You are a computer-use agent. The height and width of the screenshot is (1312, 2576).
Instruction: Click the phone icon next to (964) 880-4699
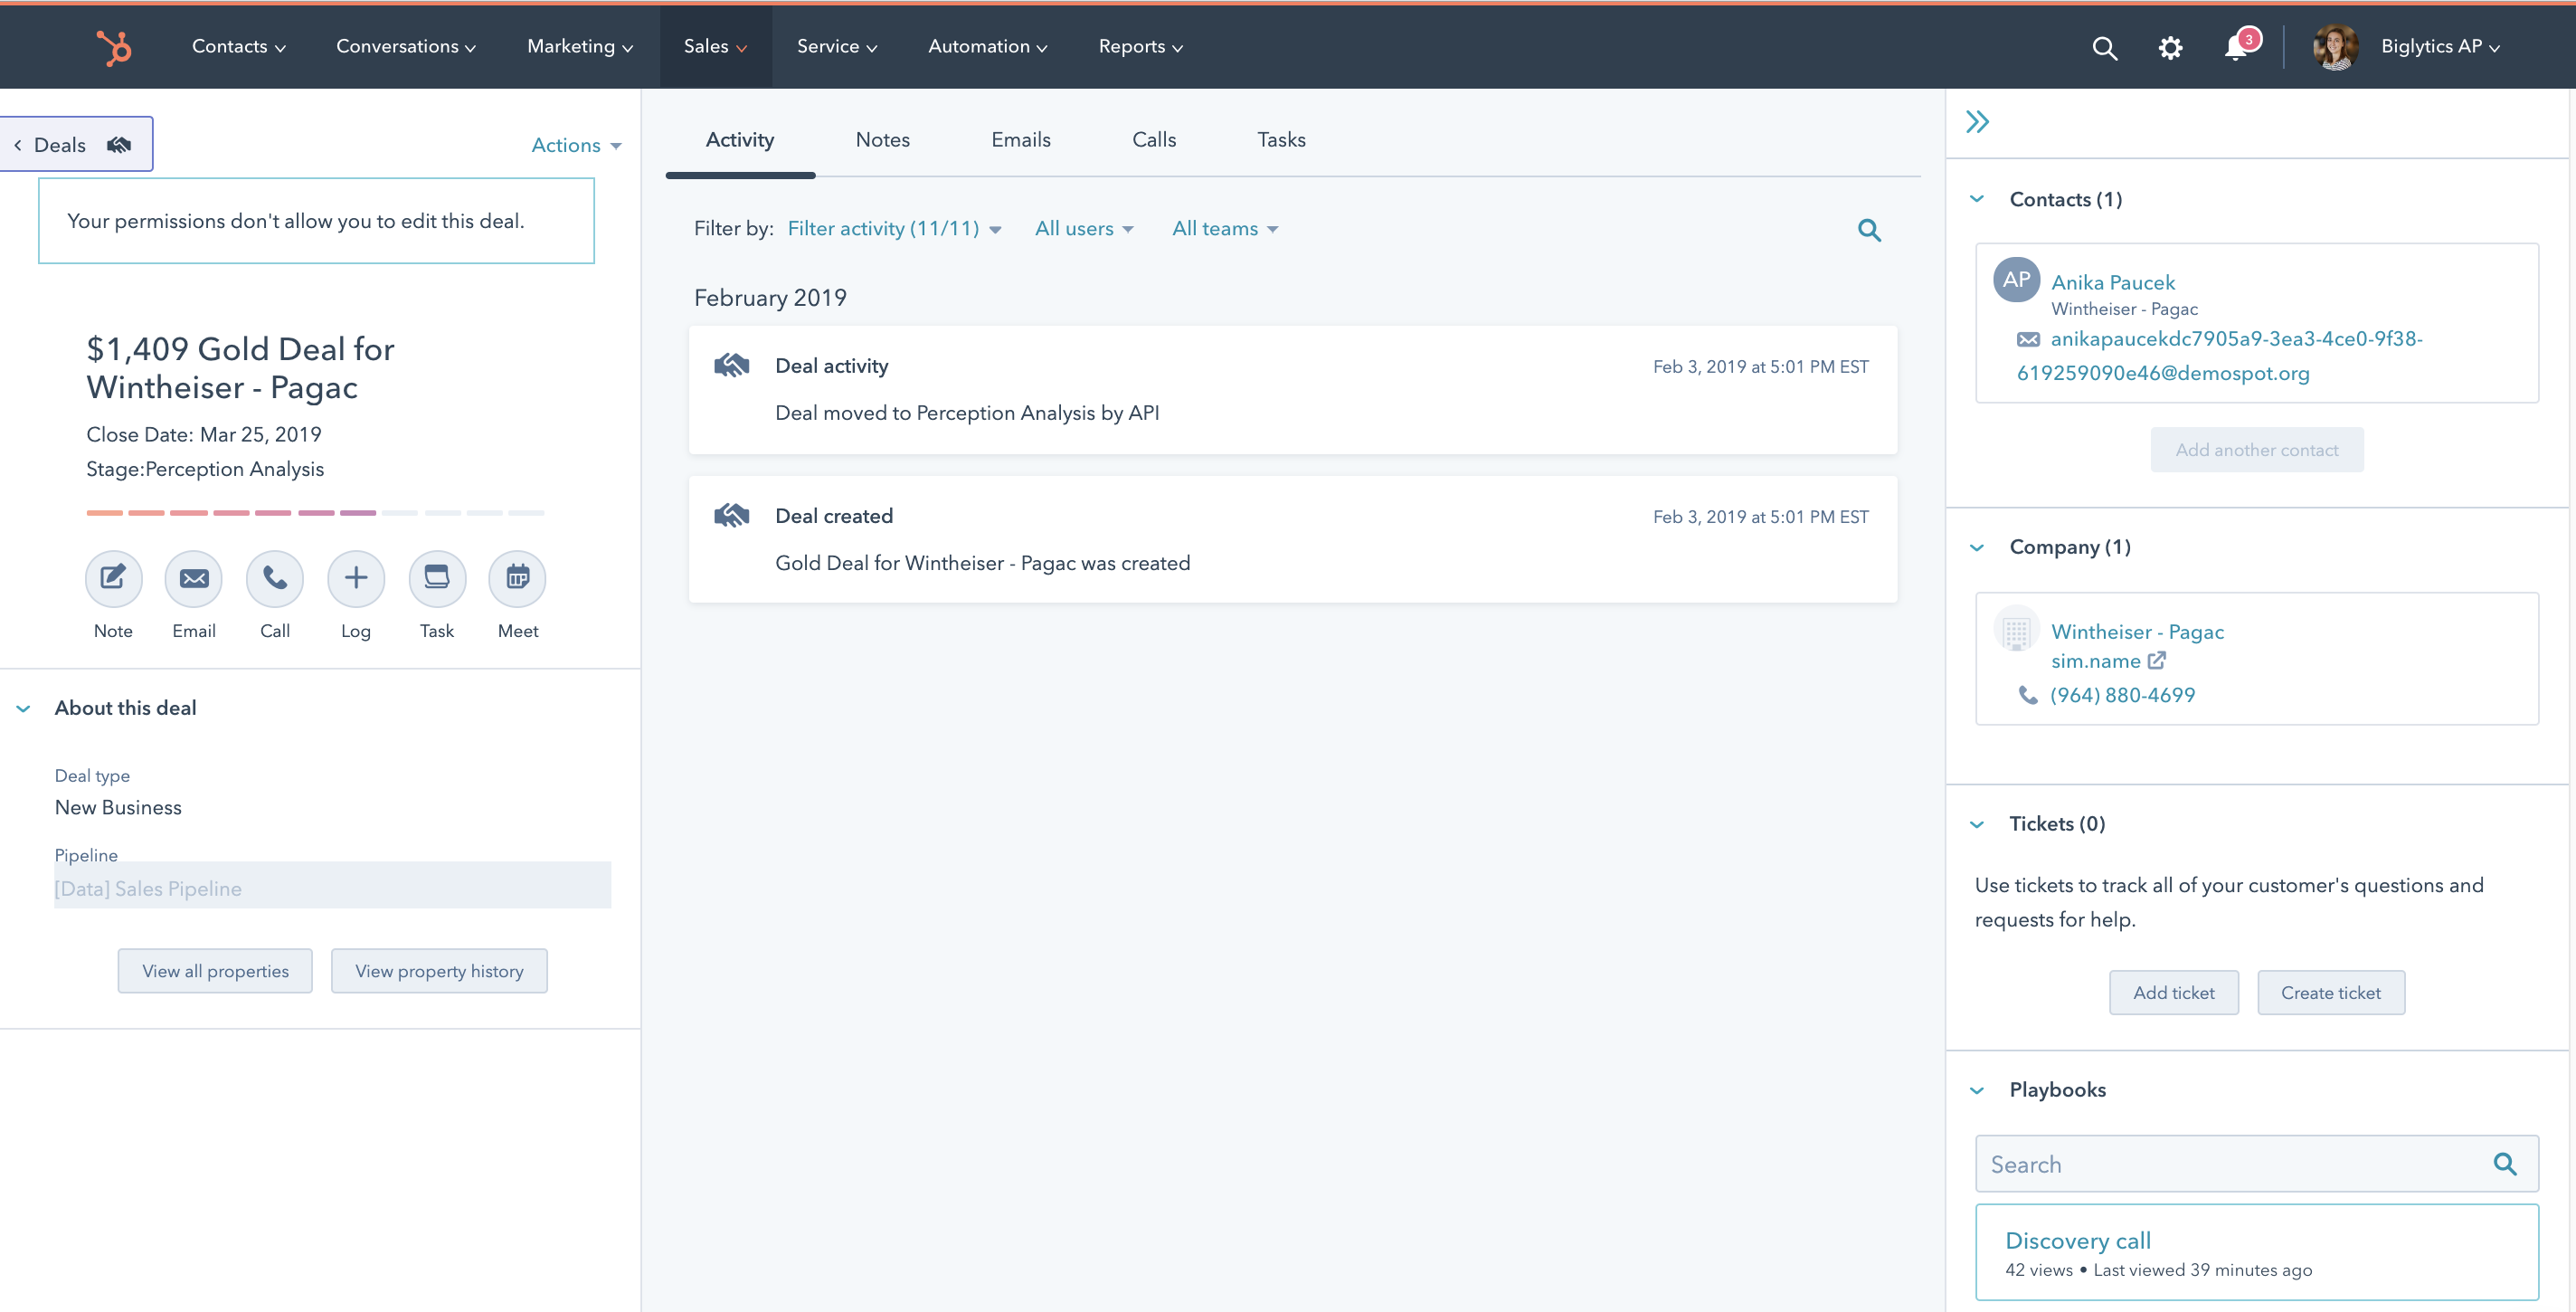tap(2028, 695)
